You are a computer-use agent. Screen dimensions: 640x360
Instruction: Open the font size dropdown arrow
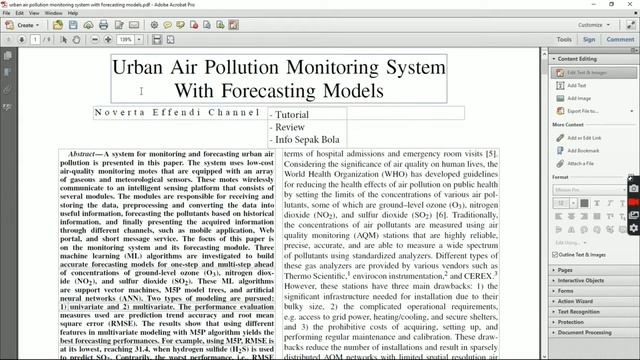coord(573,203)
